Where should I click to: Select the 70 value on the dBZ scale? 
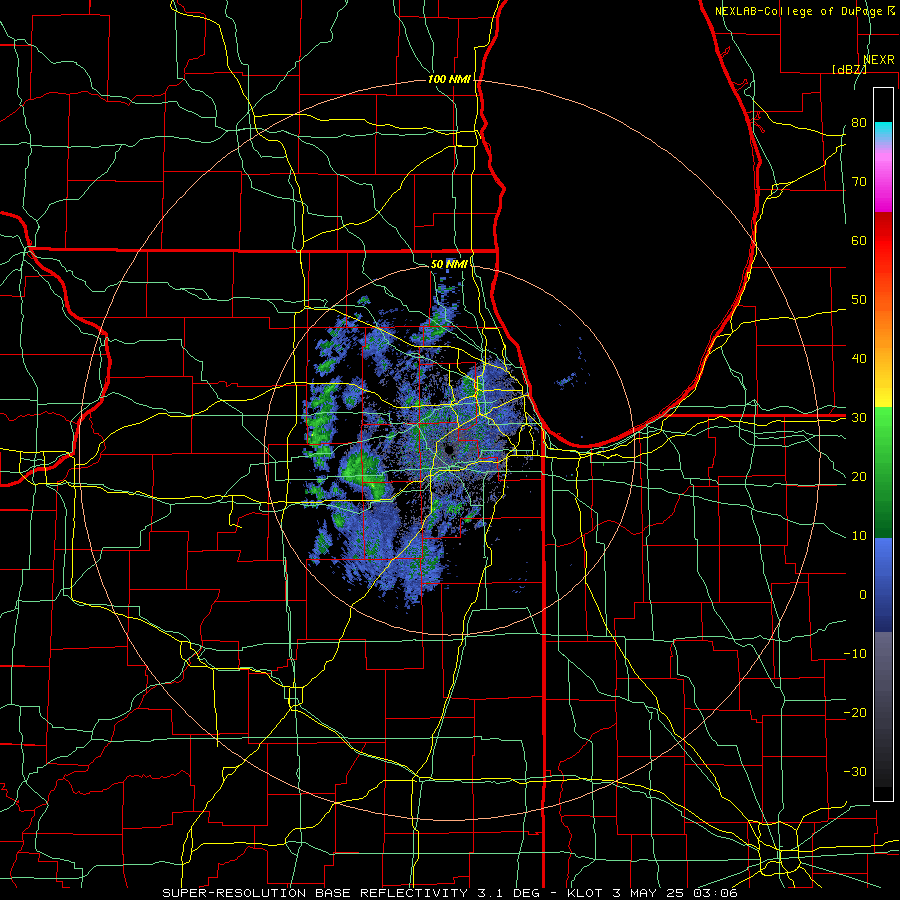[x=859, y=182]
